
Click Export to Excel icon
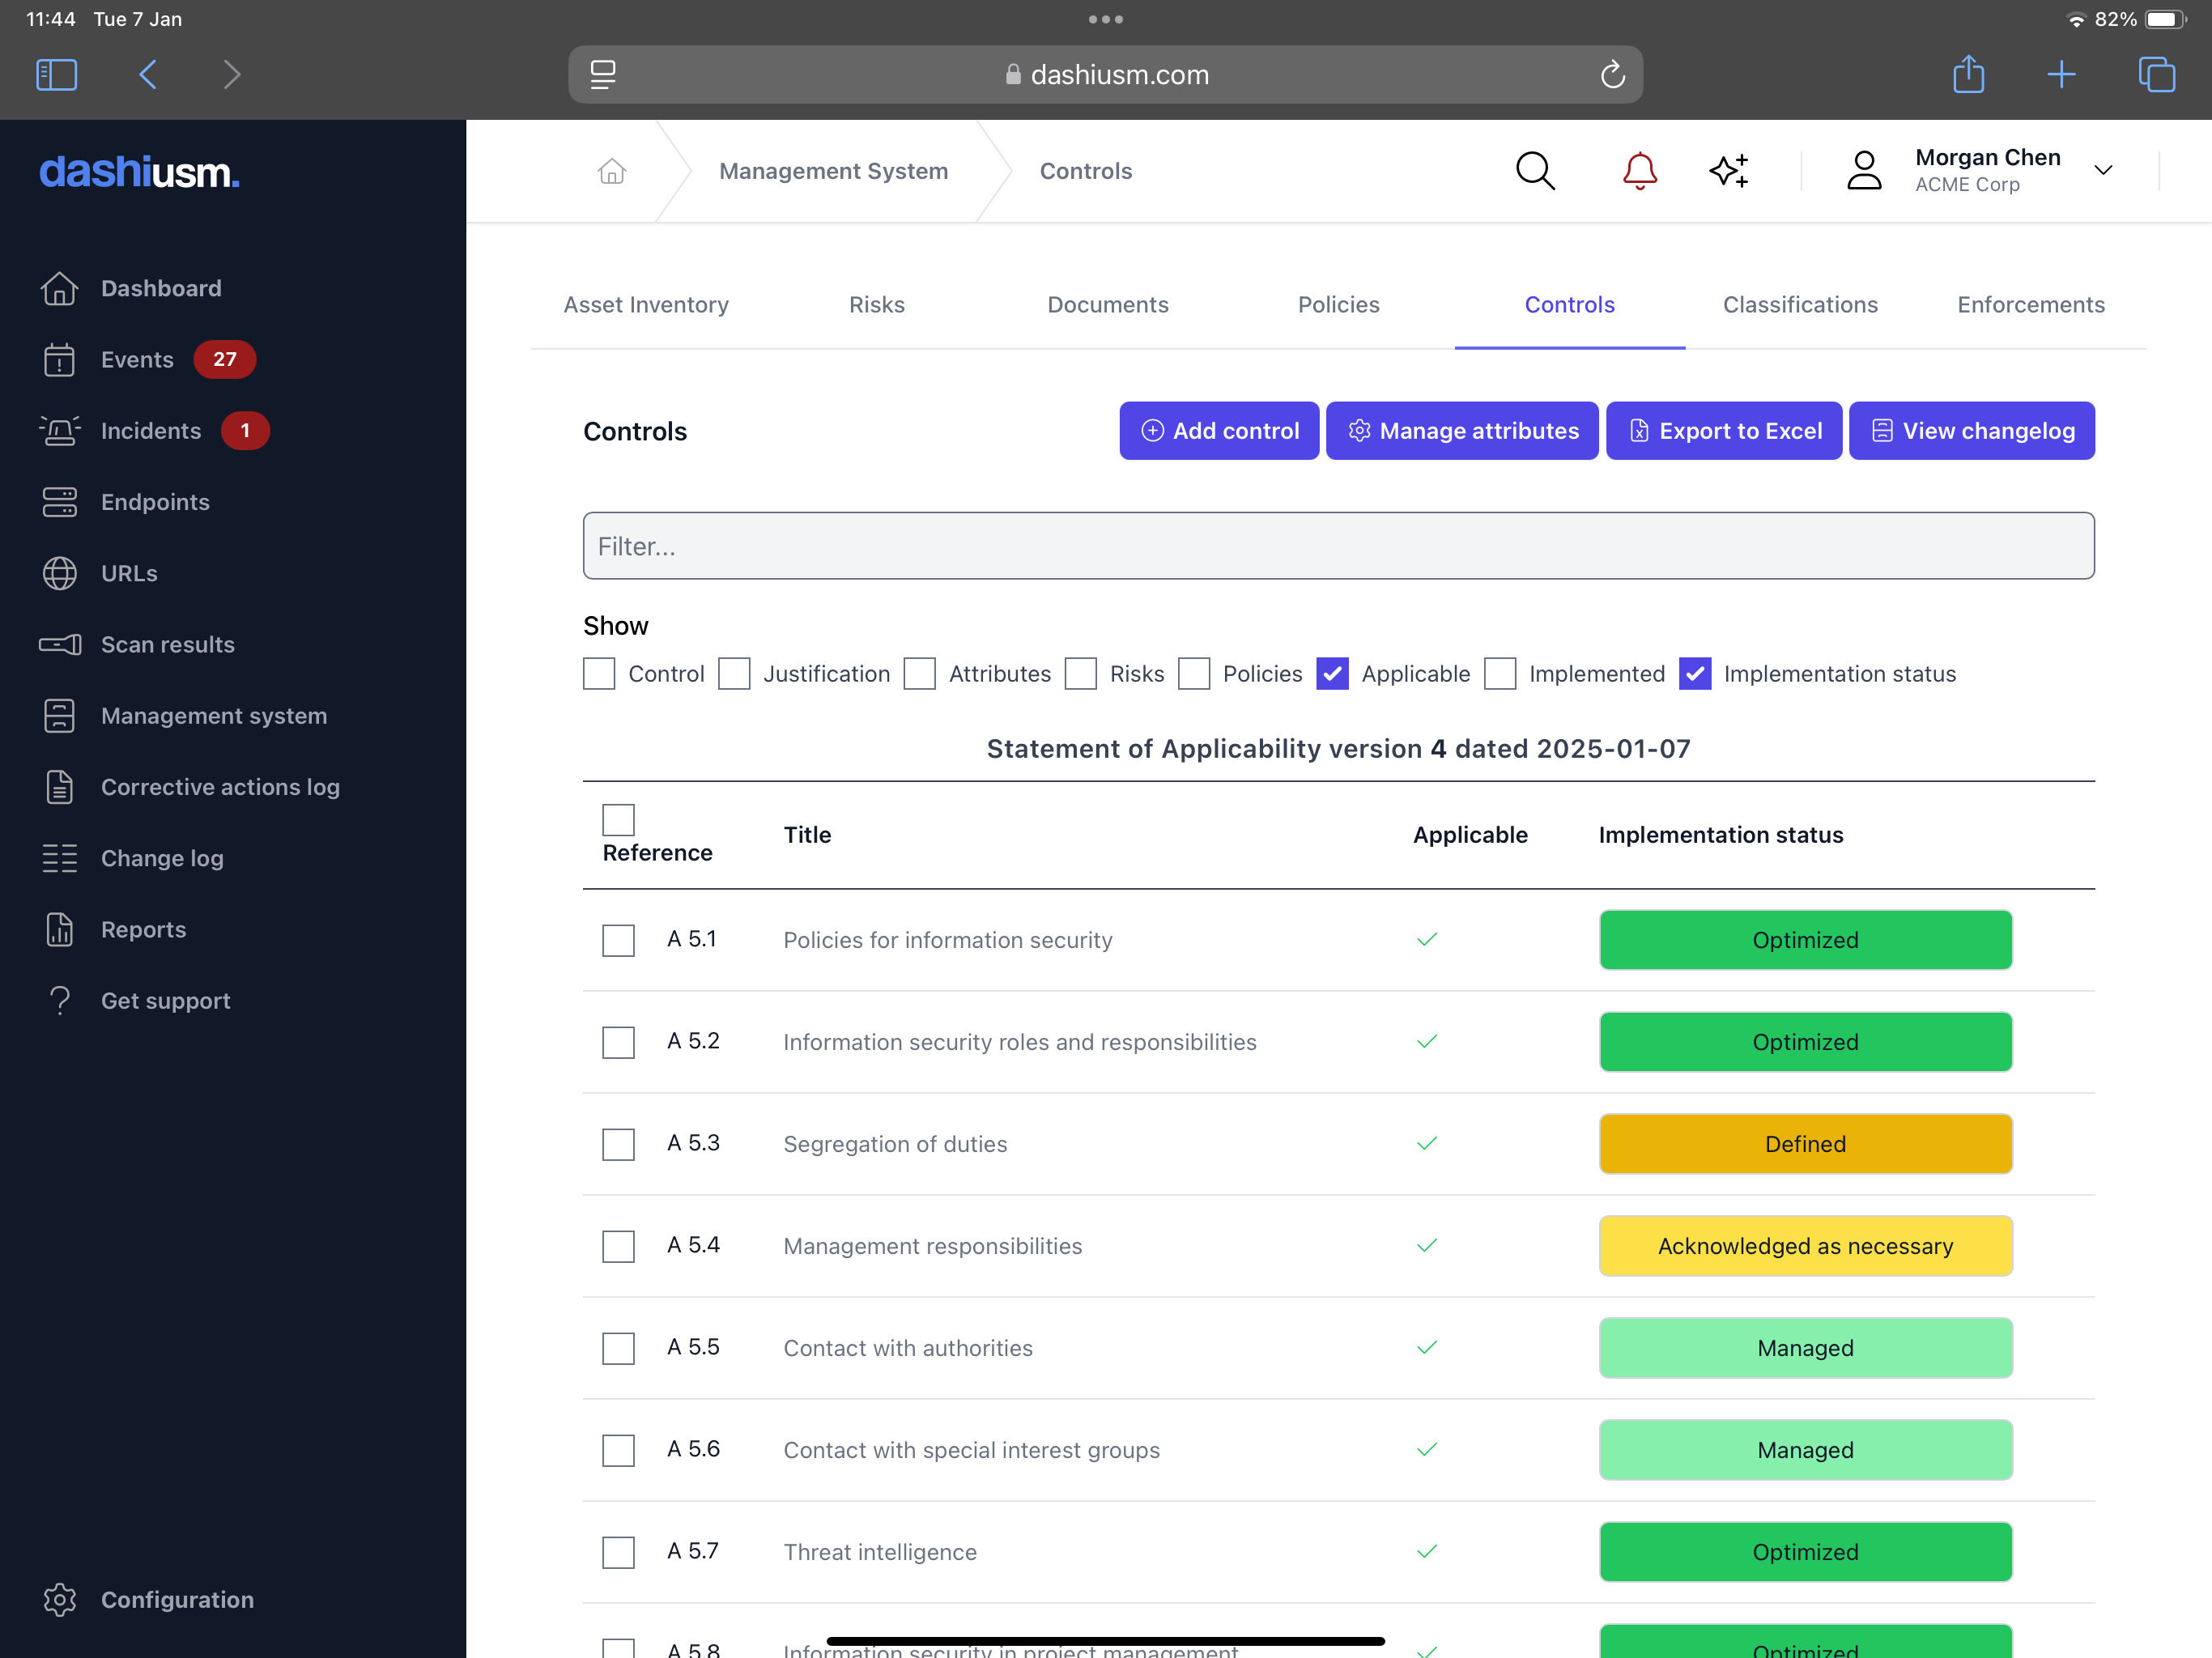coord(1637,430)
